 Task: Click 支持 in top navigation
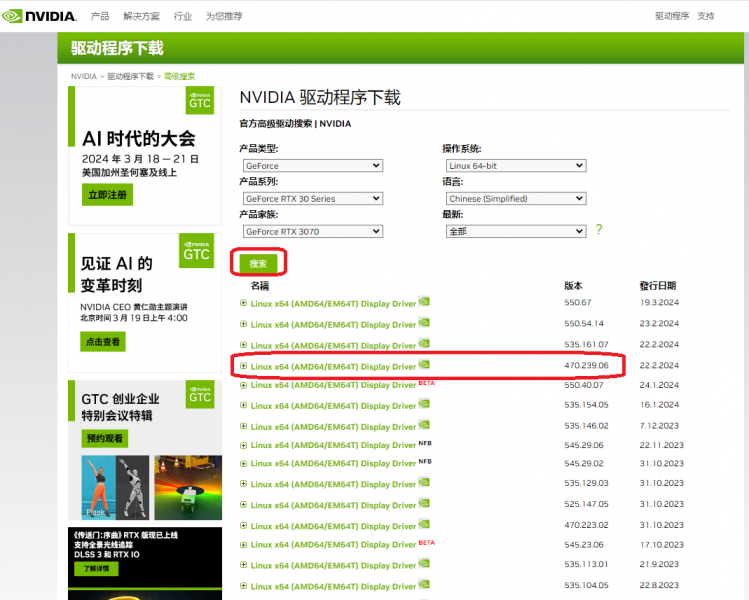(x=706, y=16)
